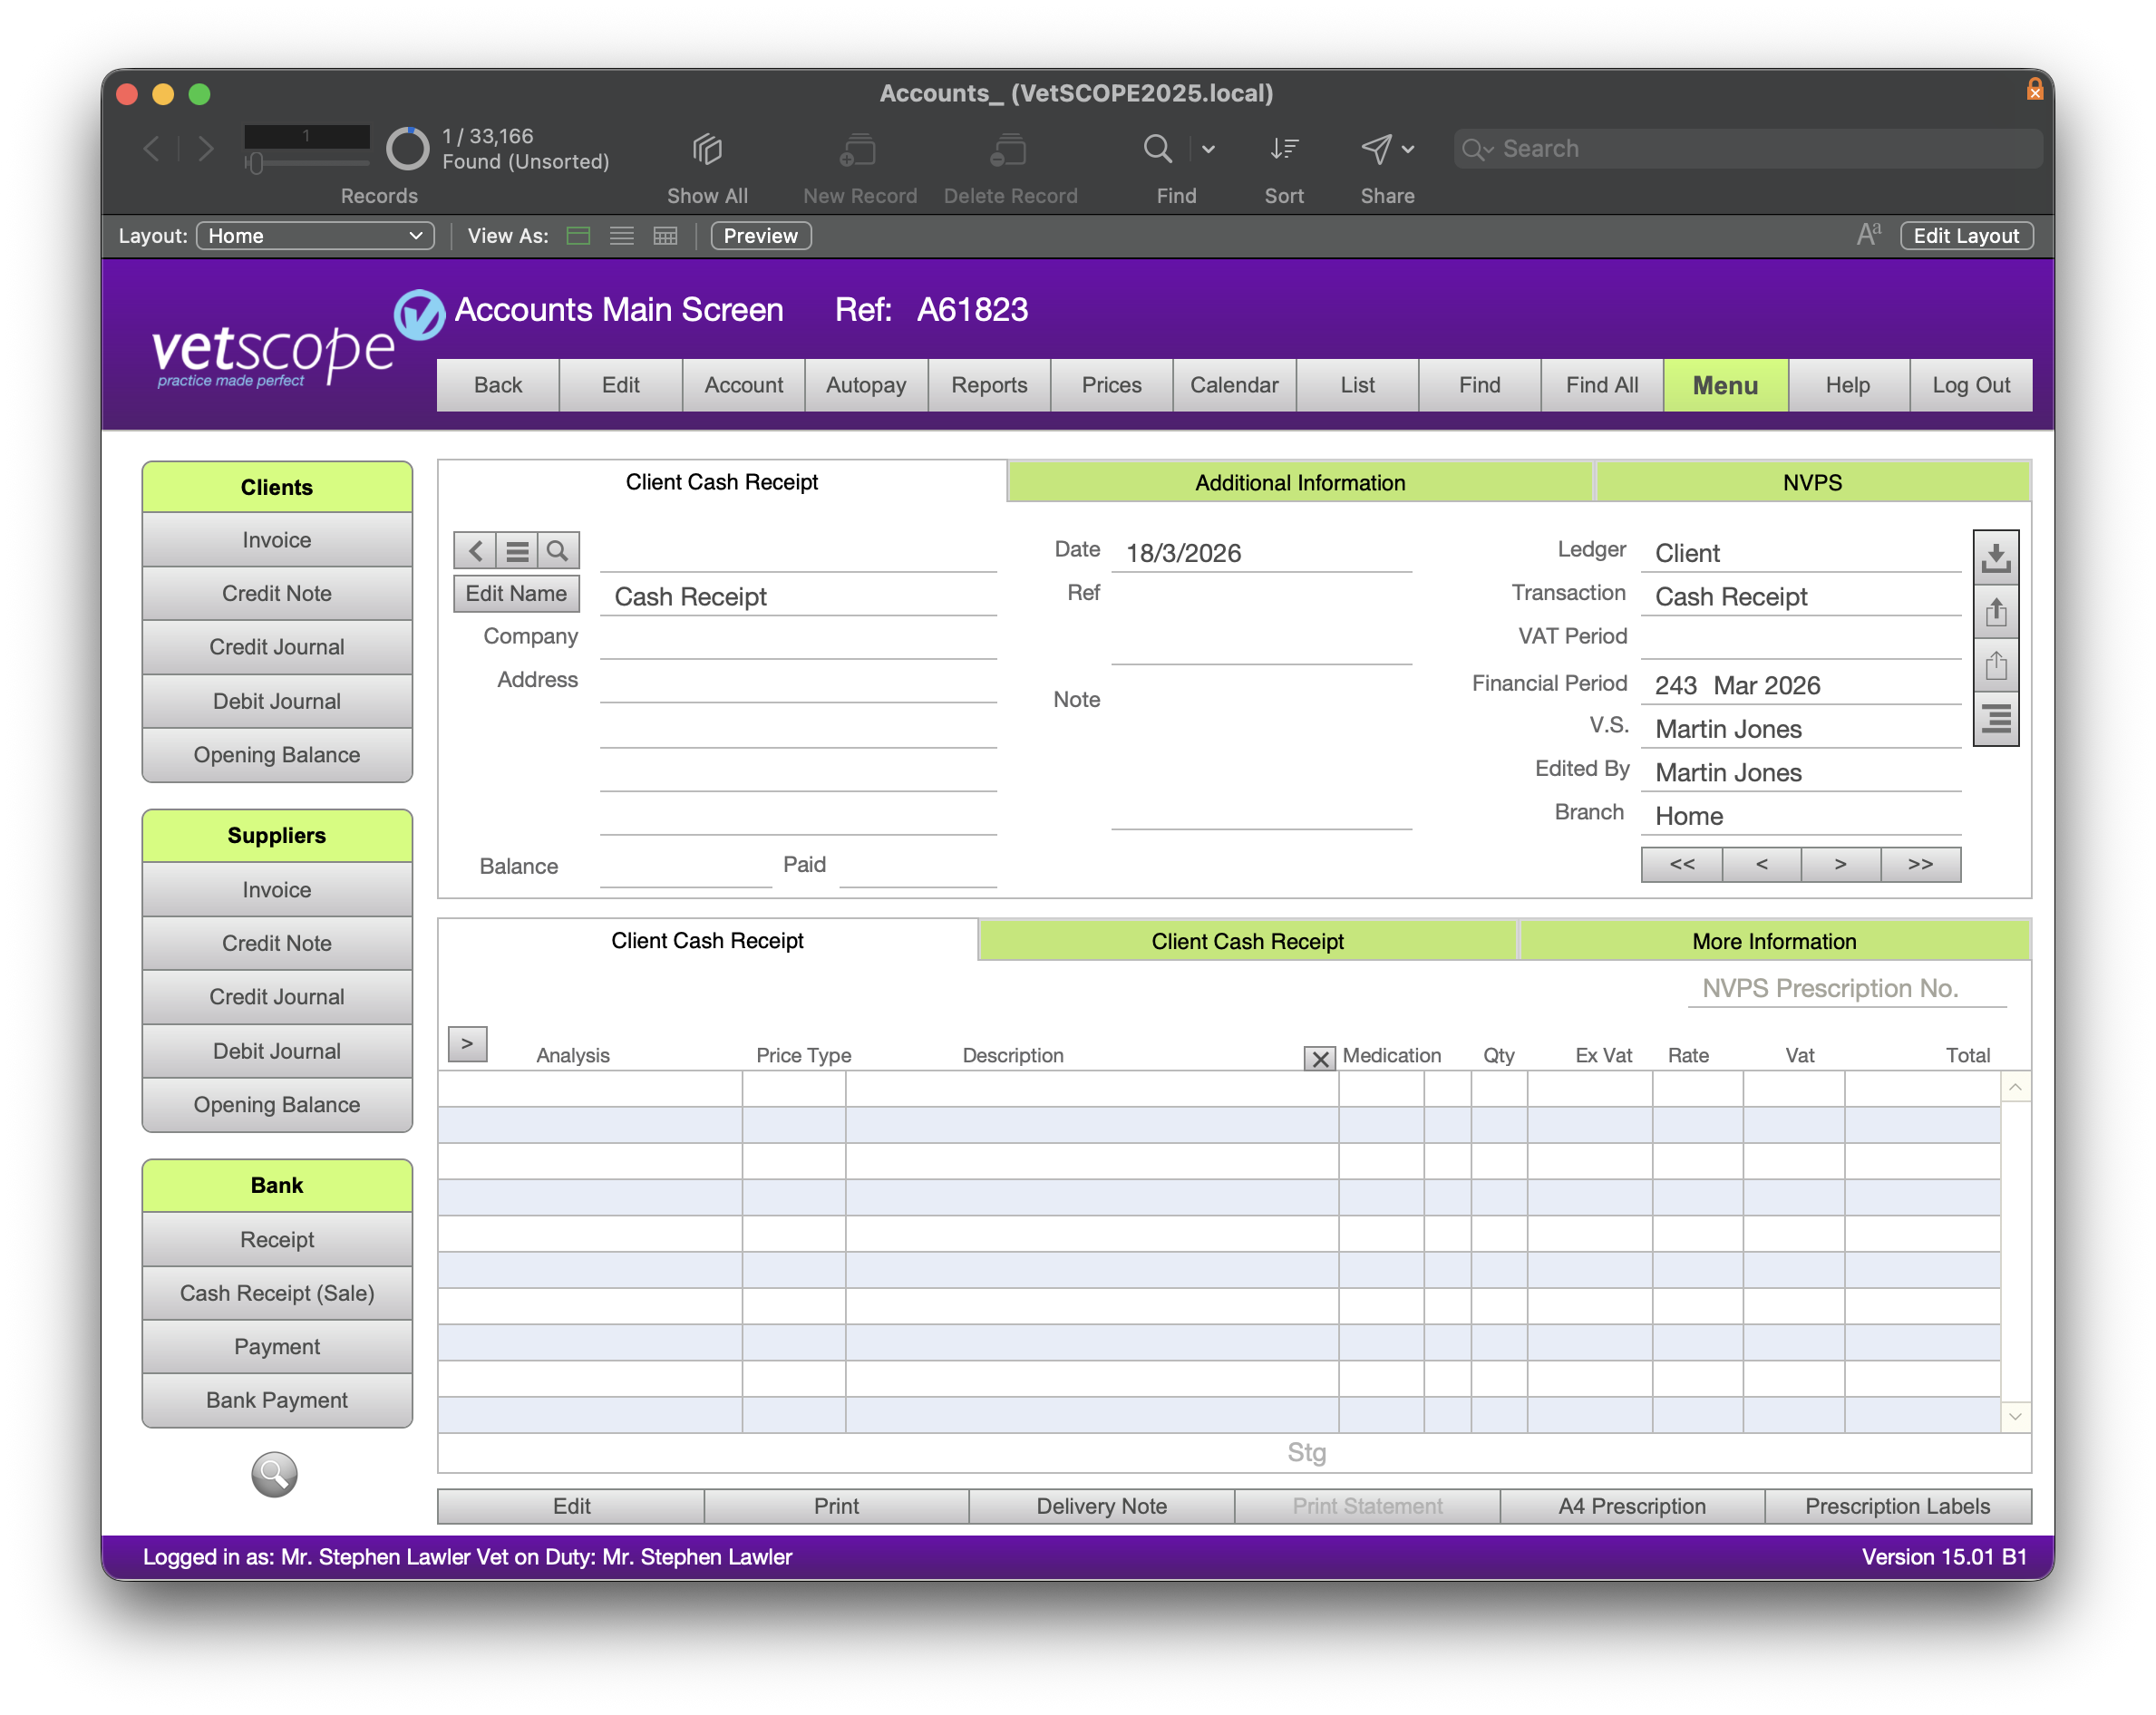Open the Find dropdown arrow in the toolbar
The width and height of the screenshot is (2156, 1715).
[x=1209, y=148]
